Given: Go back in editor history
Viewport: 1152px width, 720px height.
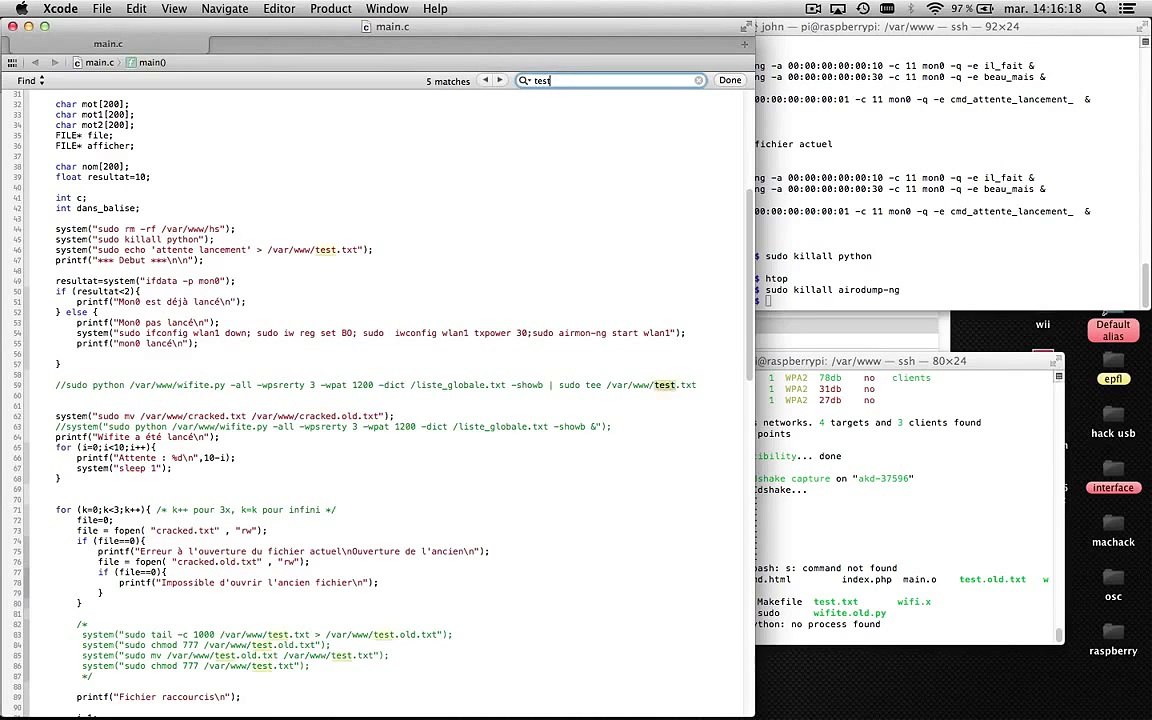Looking at the screenshot, I should tap(35, 62).
